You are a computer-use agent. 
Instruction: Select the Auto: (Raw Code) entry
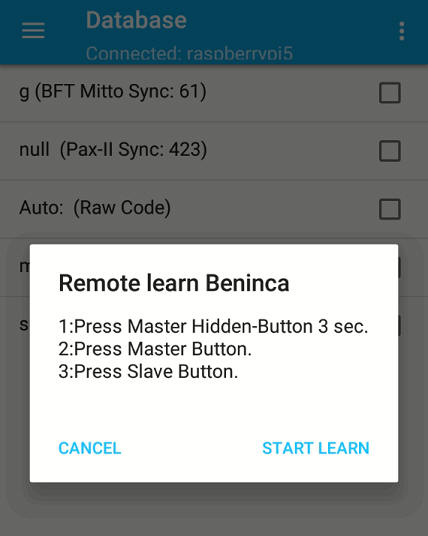[x=214, y=209]
